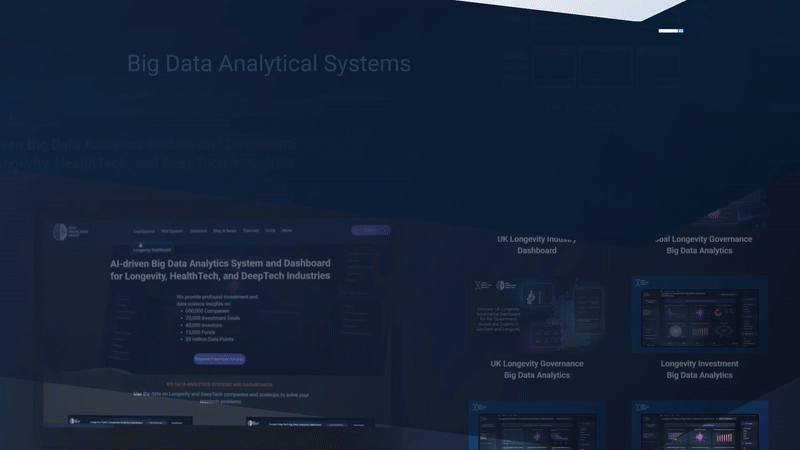Click the purple button in site header
Screen dimensions: 800x450
(x=371, y=230)
